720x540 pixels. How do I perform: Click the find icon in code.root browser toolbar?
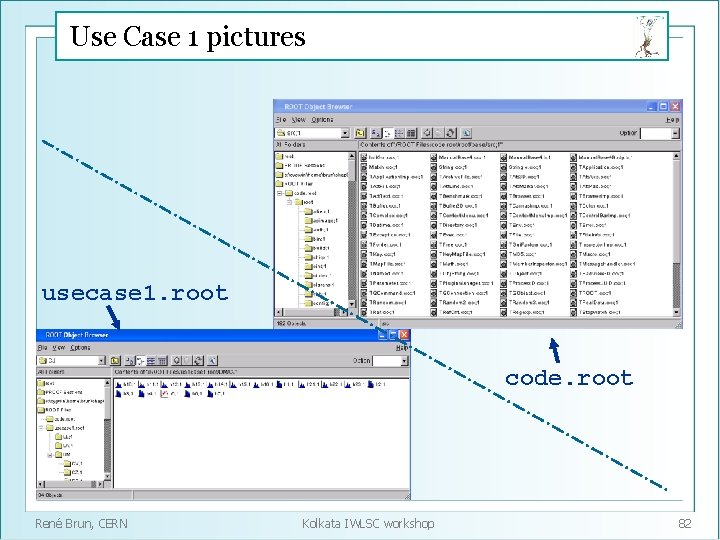466,133
